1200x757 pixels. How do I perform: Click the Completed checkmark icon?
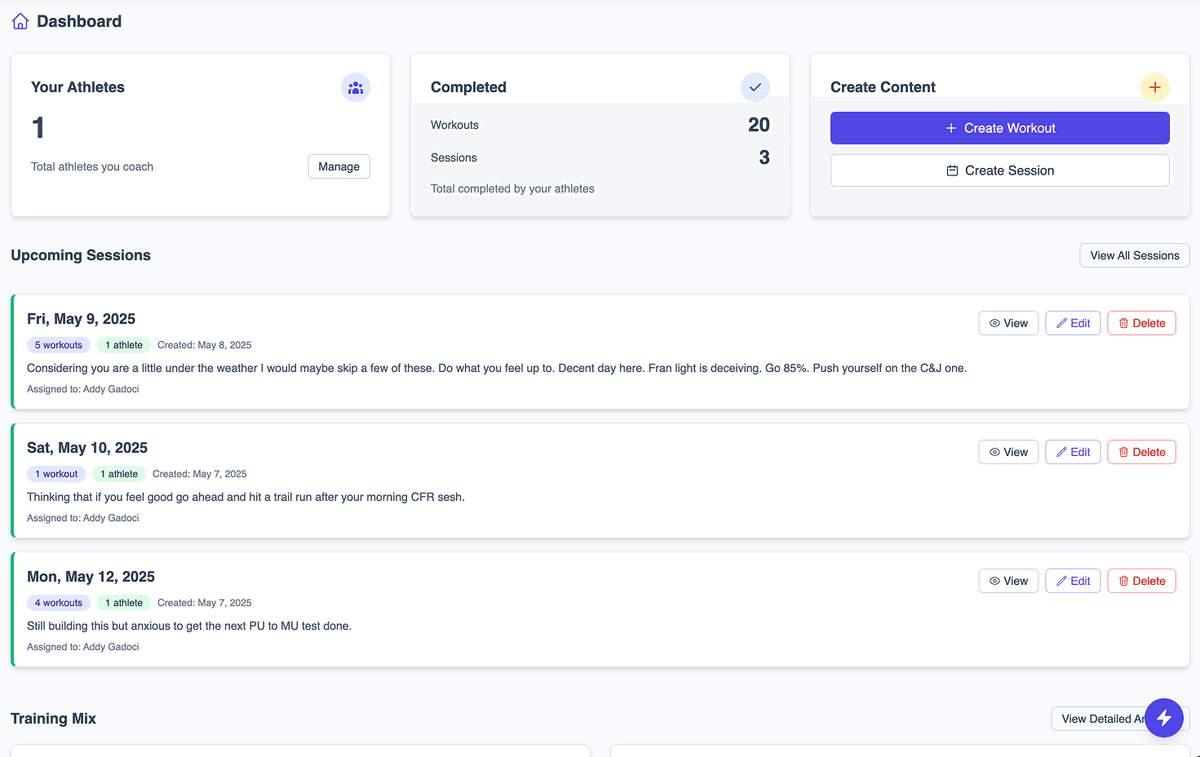(755, 87)
